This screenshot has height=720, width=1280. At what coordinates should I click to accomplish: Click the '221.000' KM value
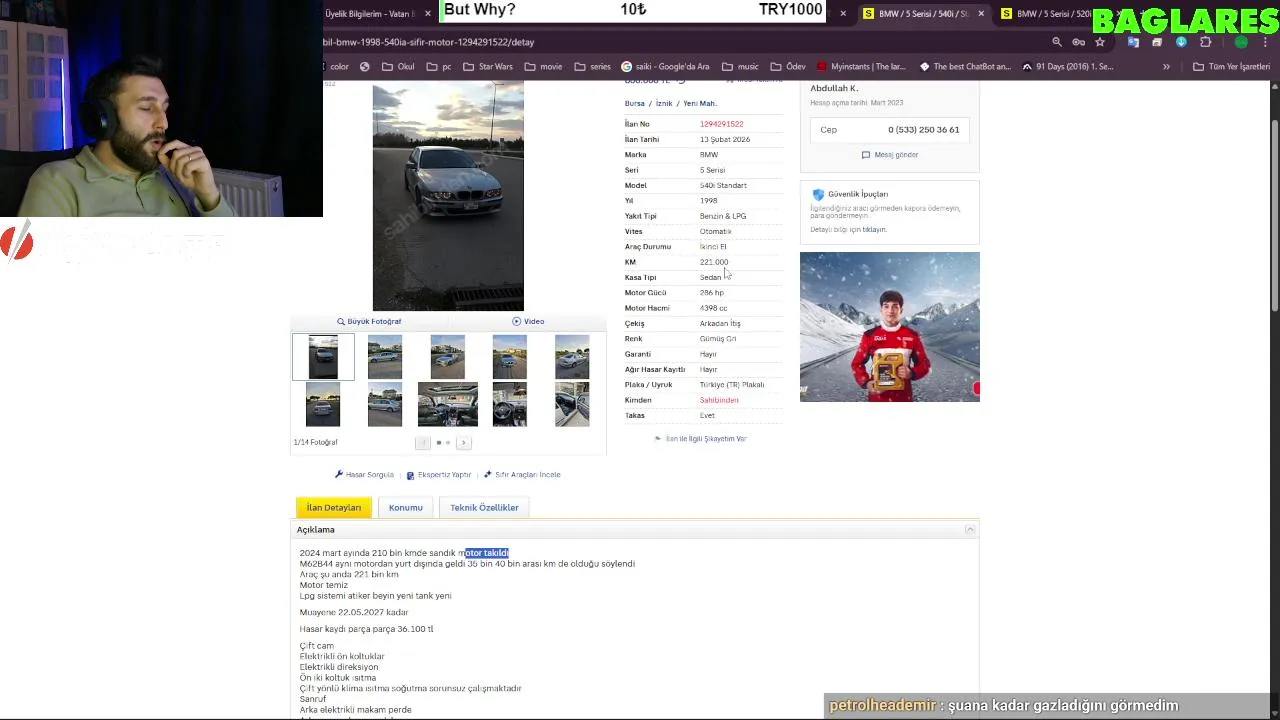[714, 262]
